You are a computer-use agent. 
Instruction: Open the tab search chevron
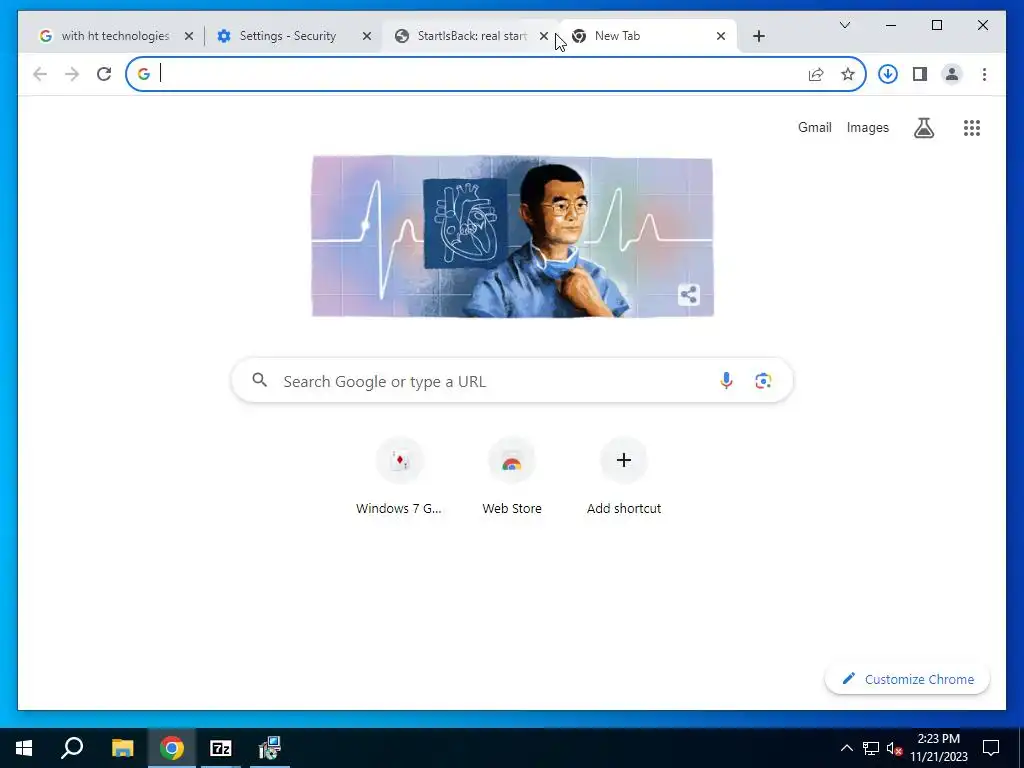[x=844, y=25]
